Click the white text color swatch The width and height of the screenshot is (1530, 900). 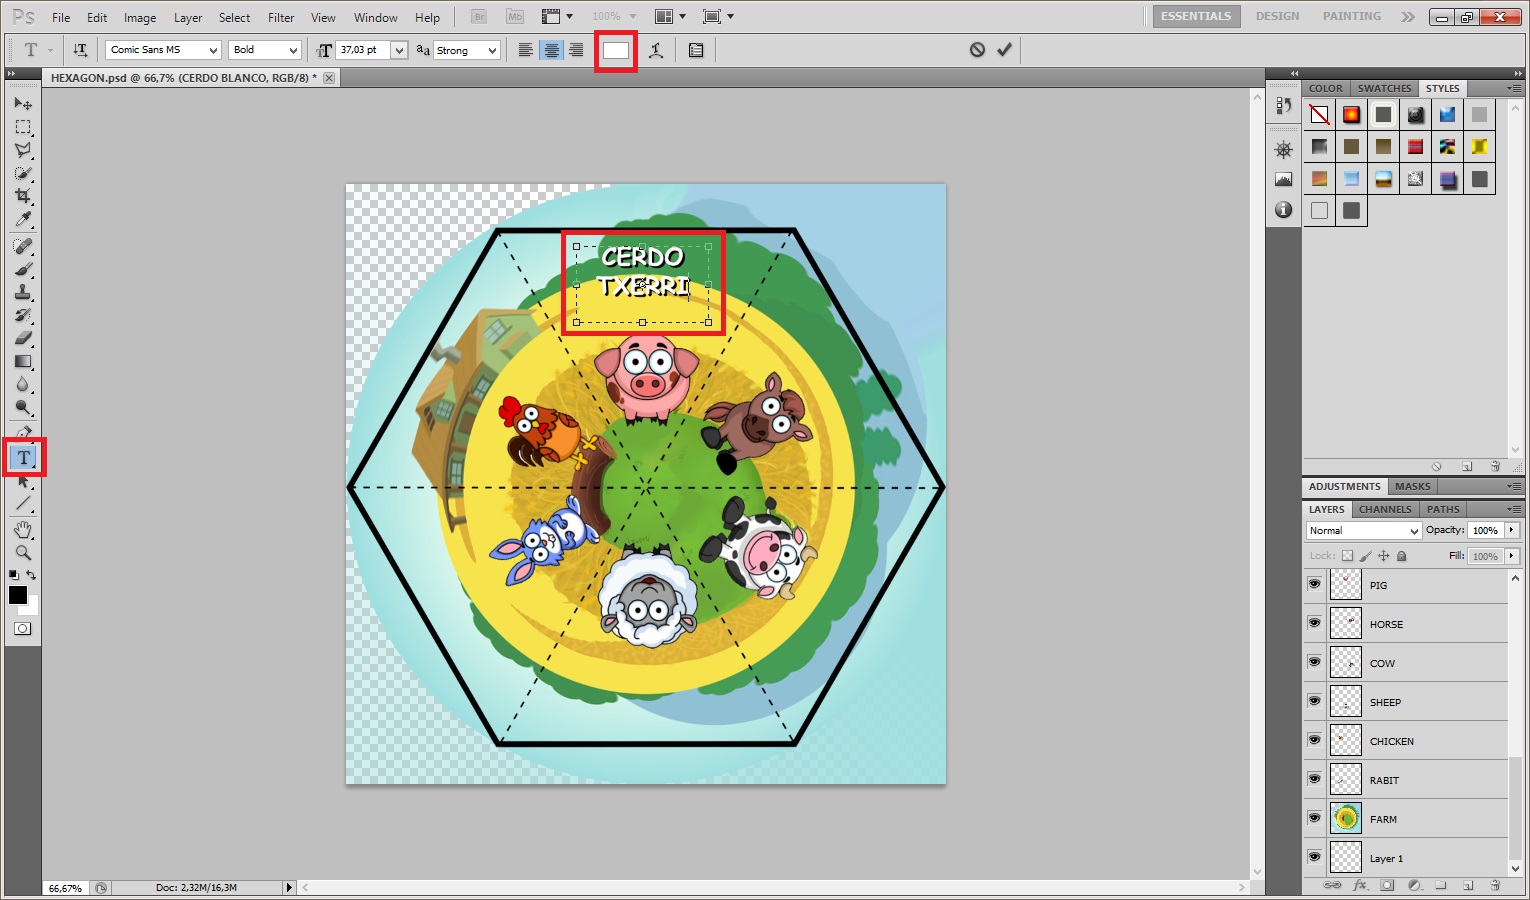[616, 50]
